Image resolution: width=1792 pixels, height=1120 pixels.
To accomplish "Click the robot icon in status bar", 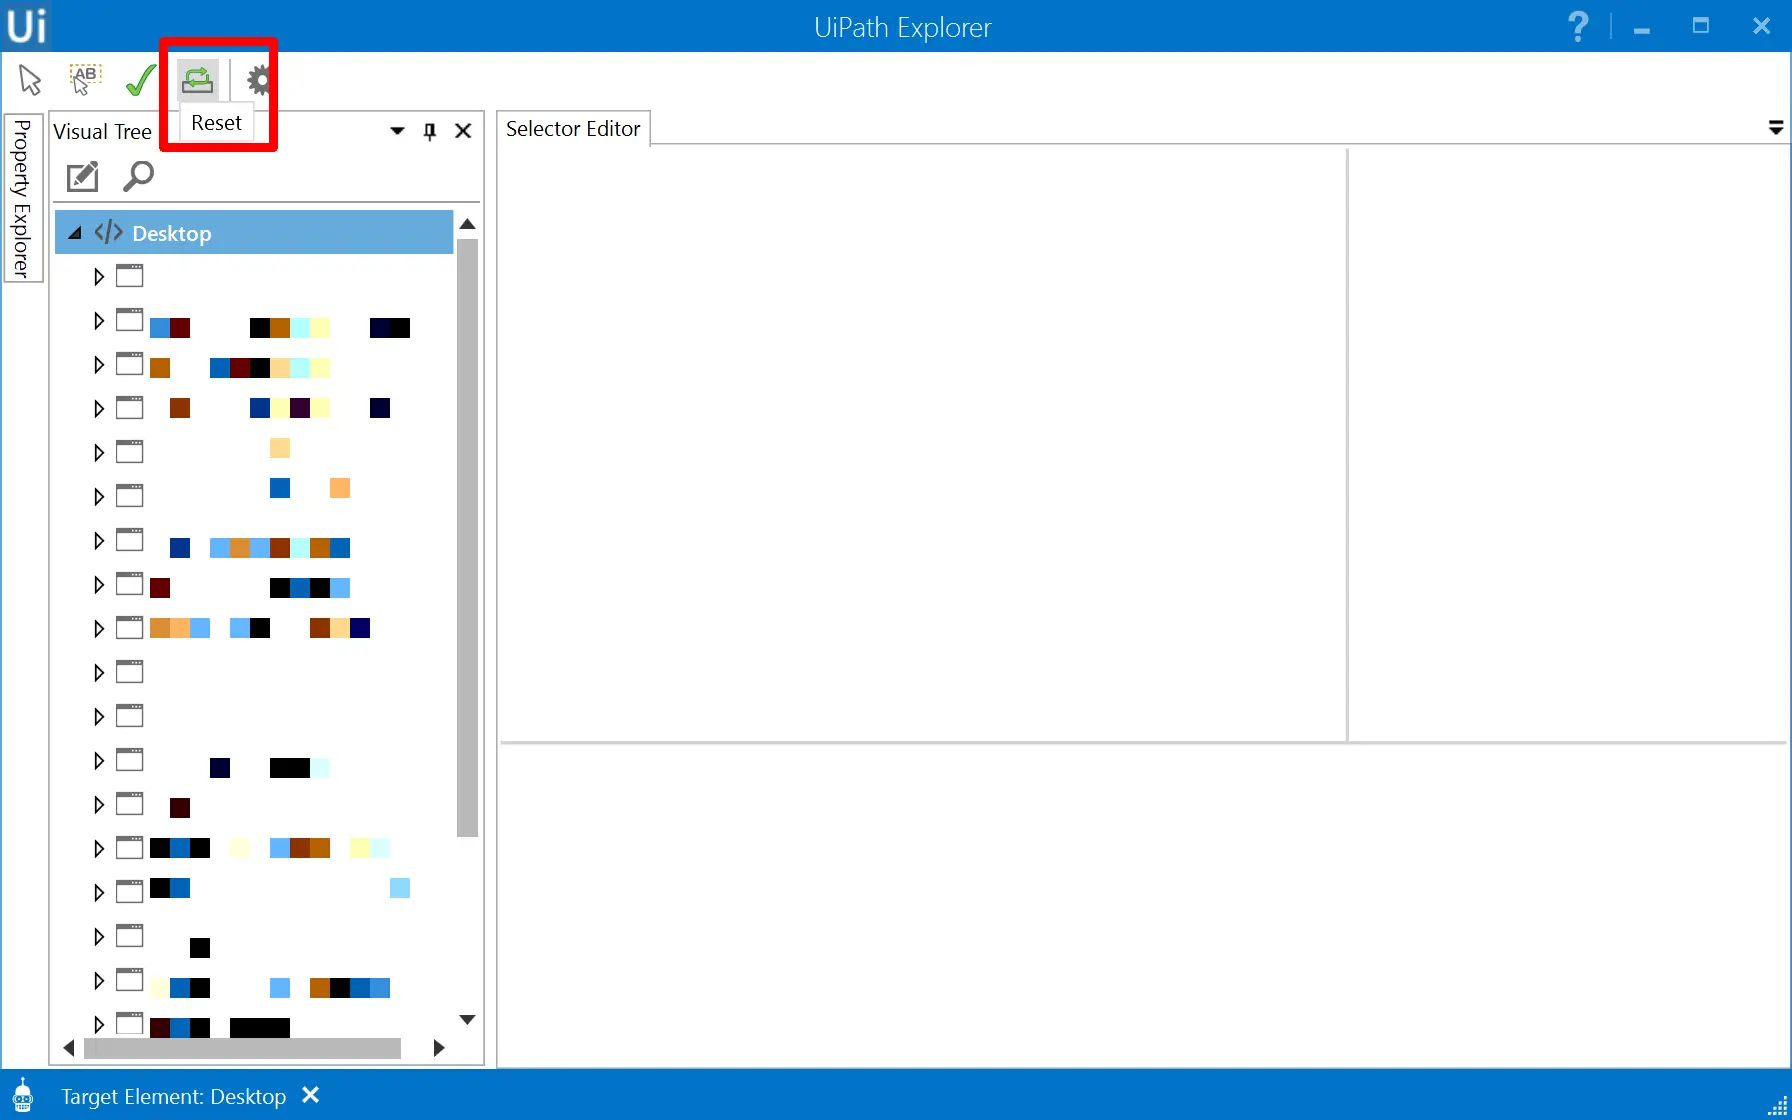I will pos(23,1096).
